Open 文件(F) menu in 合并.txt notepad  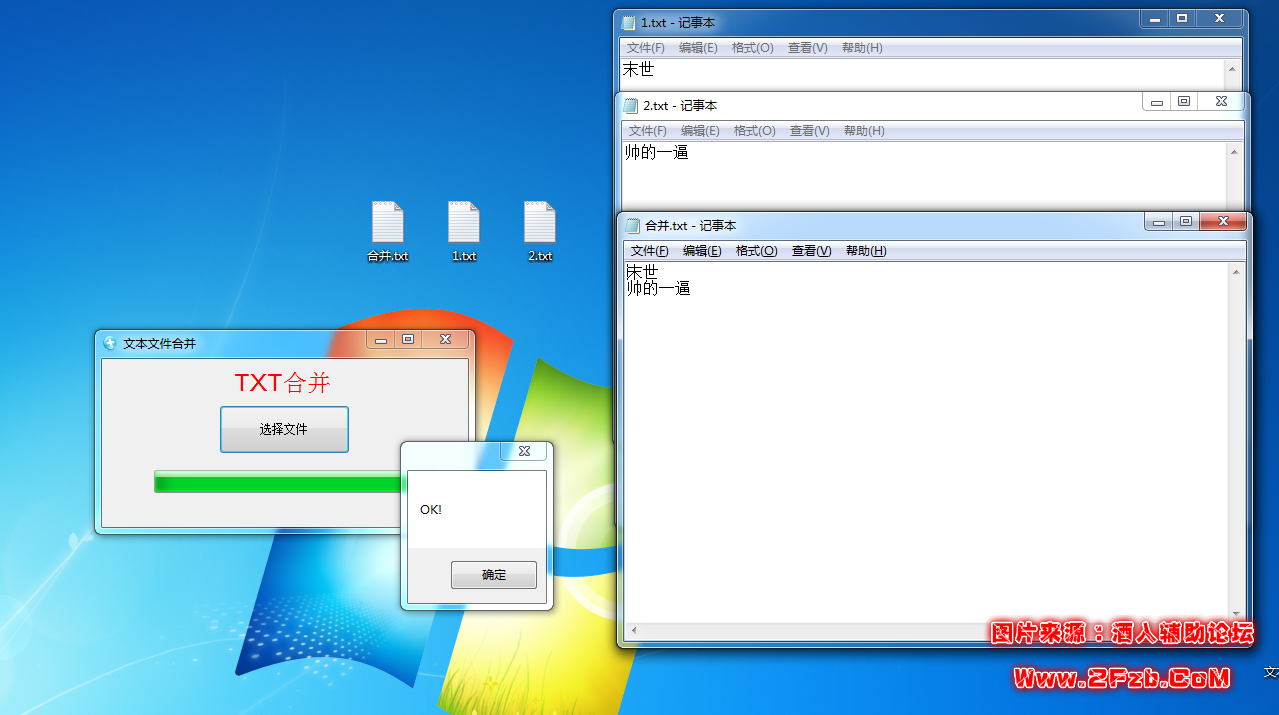[649, 251]
